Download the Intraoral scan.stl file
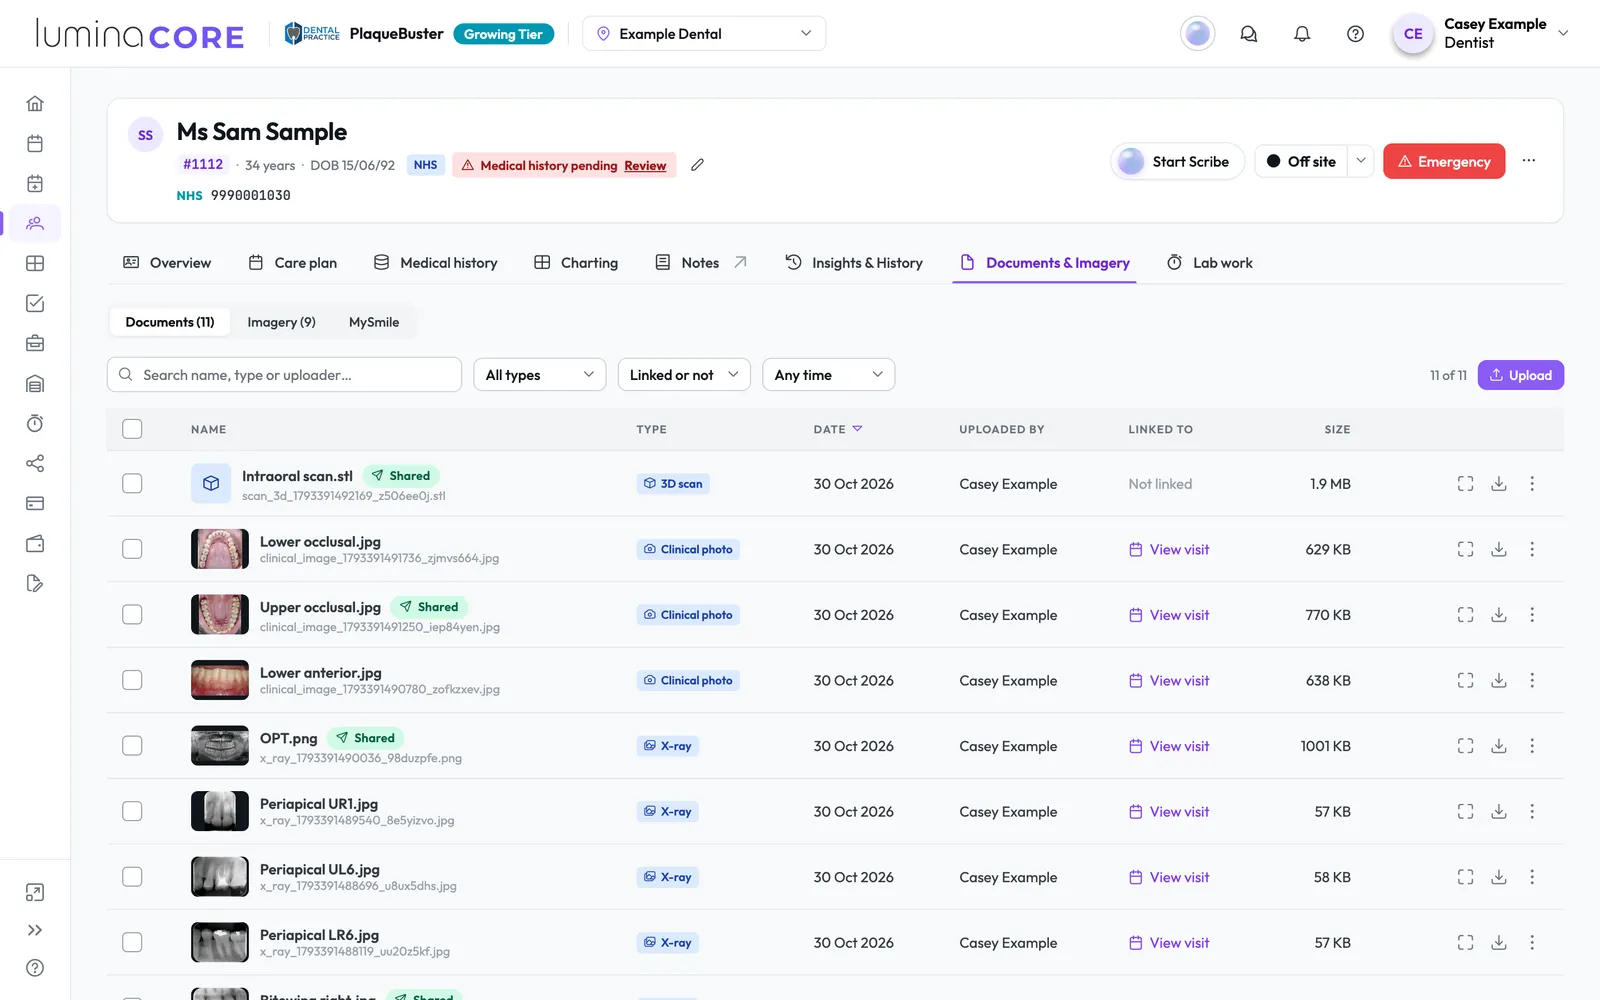The image size is (1600, 1000). point(1499,484)
